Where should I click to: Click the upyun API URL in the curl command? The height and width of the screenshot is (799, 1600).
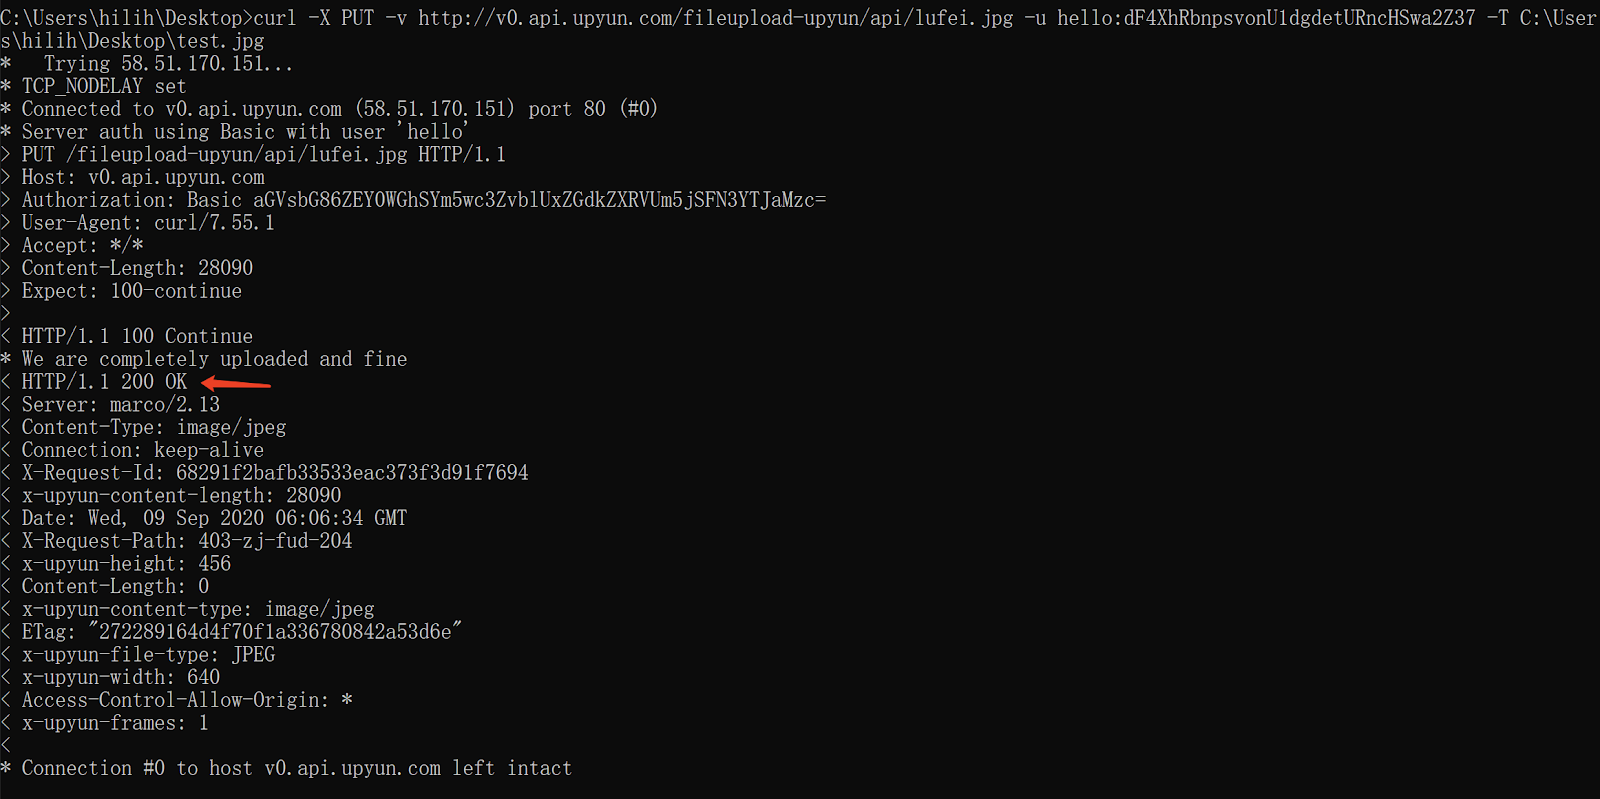pos(715,18)
